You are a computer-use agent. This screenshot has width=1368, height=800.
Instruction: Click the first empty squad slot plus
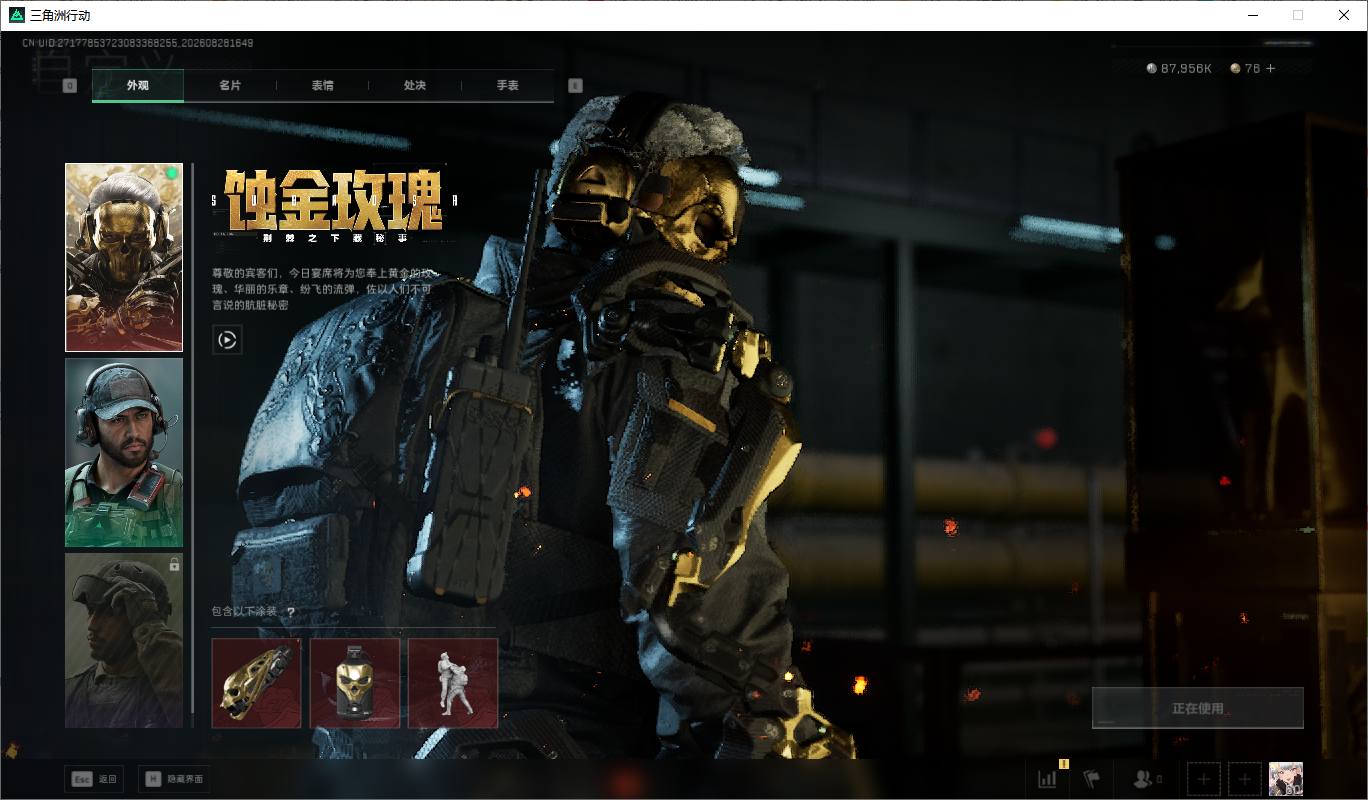(x=1204, y=779)
